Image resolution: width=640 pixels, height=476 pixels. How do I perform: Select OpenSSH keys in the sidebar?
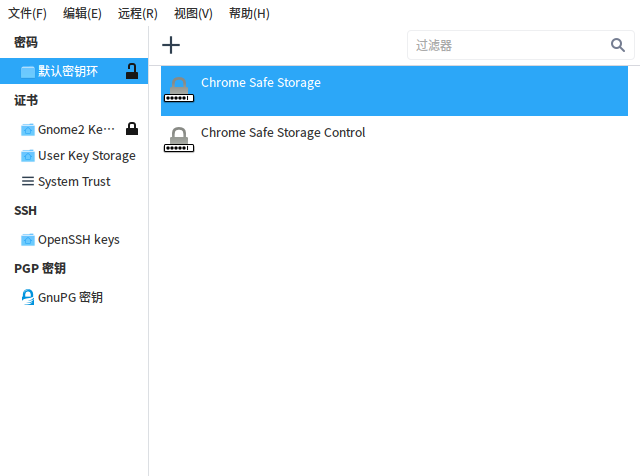[74, 239]
